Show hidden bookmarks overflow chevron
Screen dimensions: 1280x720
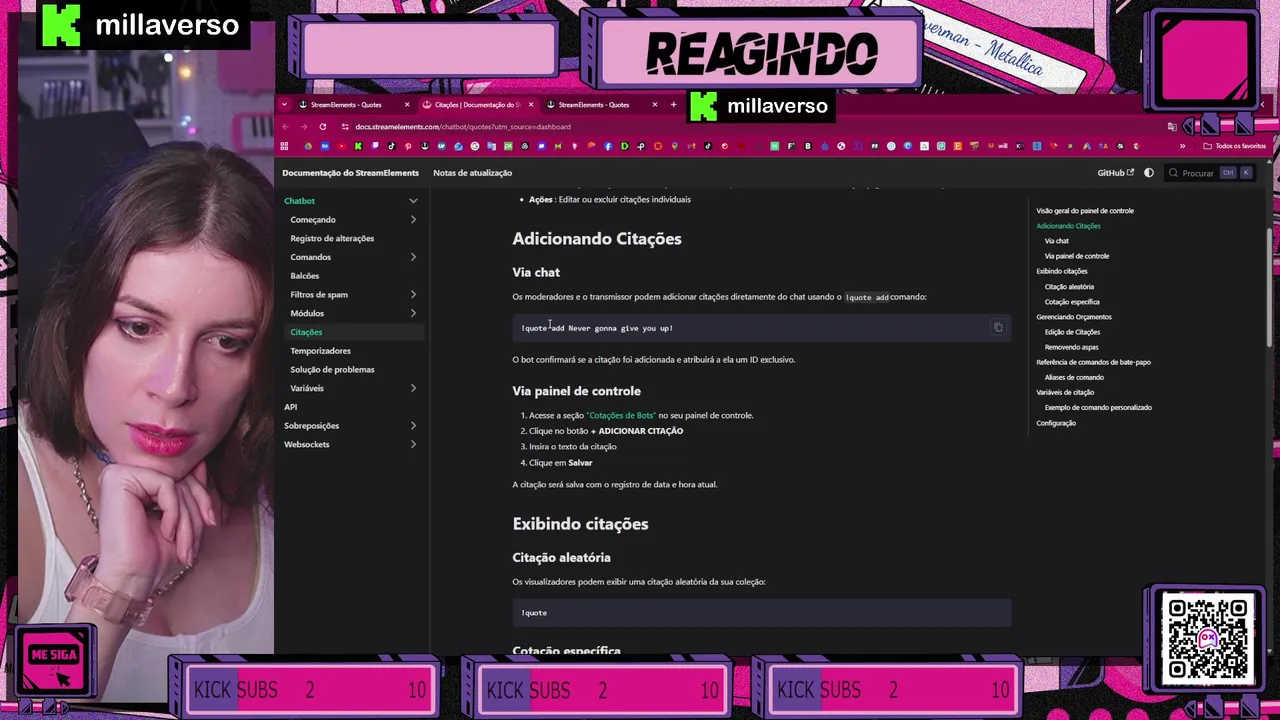[x=1182, y=146]
